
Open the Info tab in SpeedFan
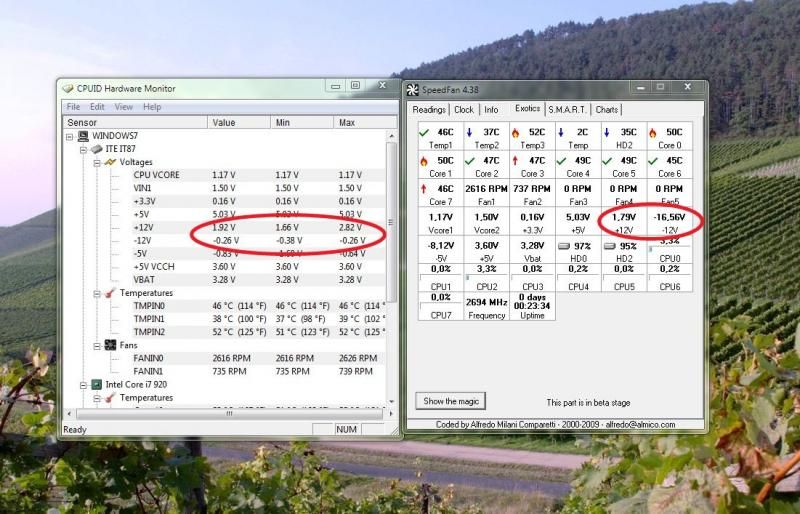point(491,110)
